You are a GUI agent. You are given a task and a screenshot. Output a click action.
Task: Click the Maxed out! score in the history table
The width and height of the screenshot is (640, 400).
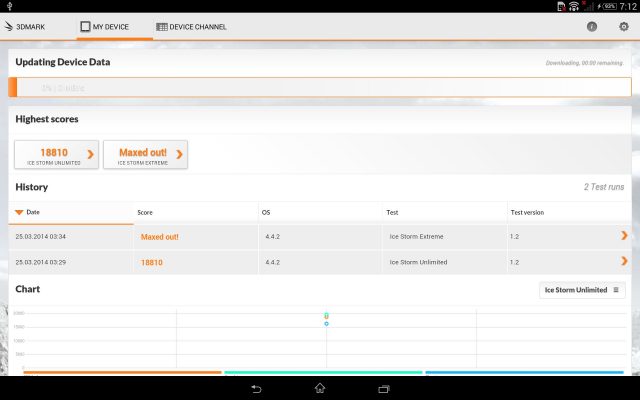point(160,237)
